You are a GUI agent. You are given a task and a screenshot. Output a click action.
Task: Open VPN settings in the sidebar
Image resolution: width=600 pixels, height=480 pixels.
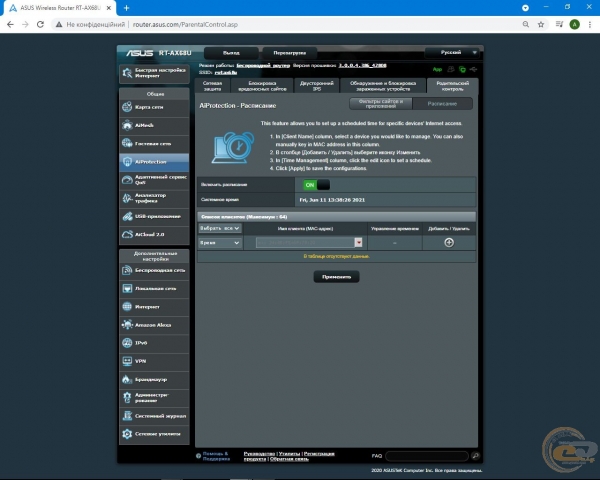click(154, 361)
